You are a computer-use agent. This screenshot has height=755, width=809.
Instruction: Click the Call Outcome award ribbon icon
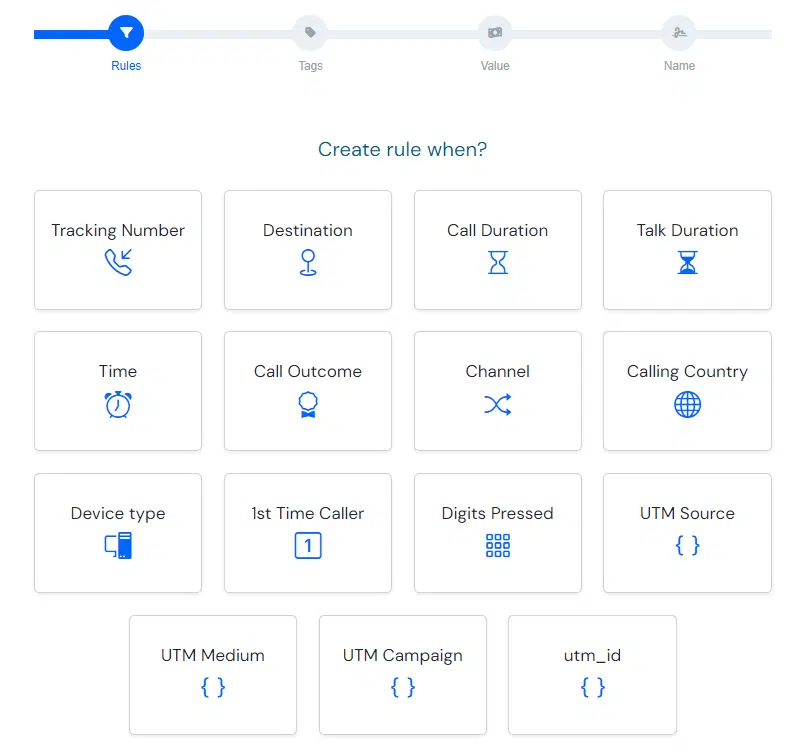(x=308, y=405)
